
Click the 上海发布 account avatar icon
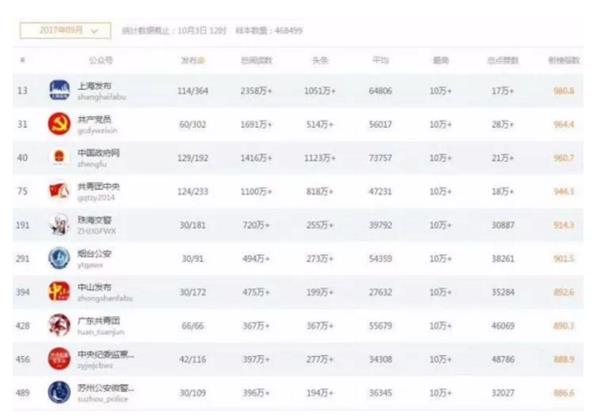click(x=59, y=91)
